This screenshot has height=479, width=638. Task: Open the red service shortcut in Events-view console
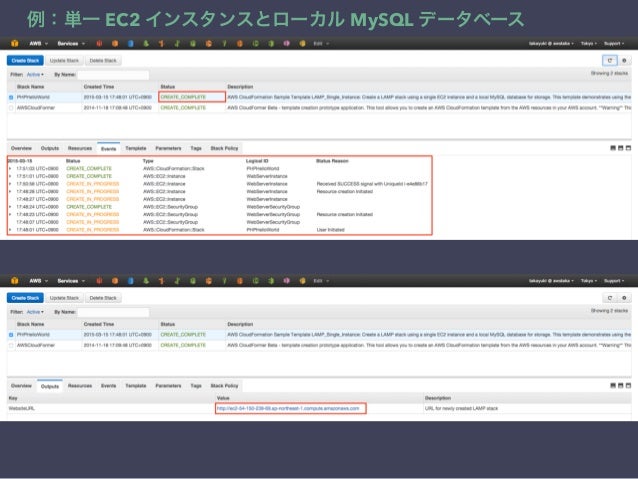pos(99,43)
